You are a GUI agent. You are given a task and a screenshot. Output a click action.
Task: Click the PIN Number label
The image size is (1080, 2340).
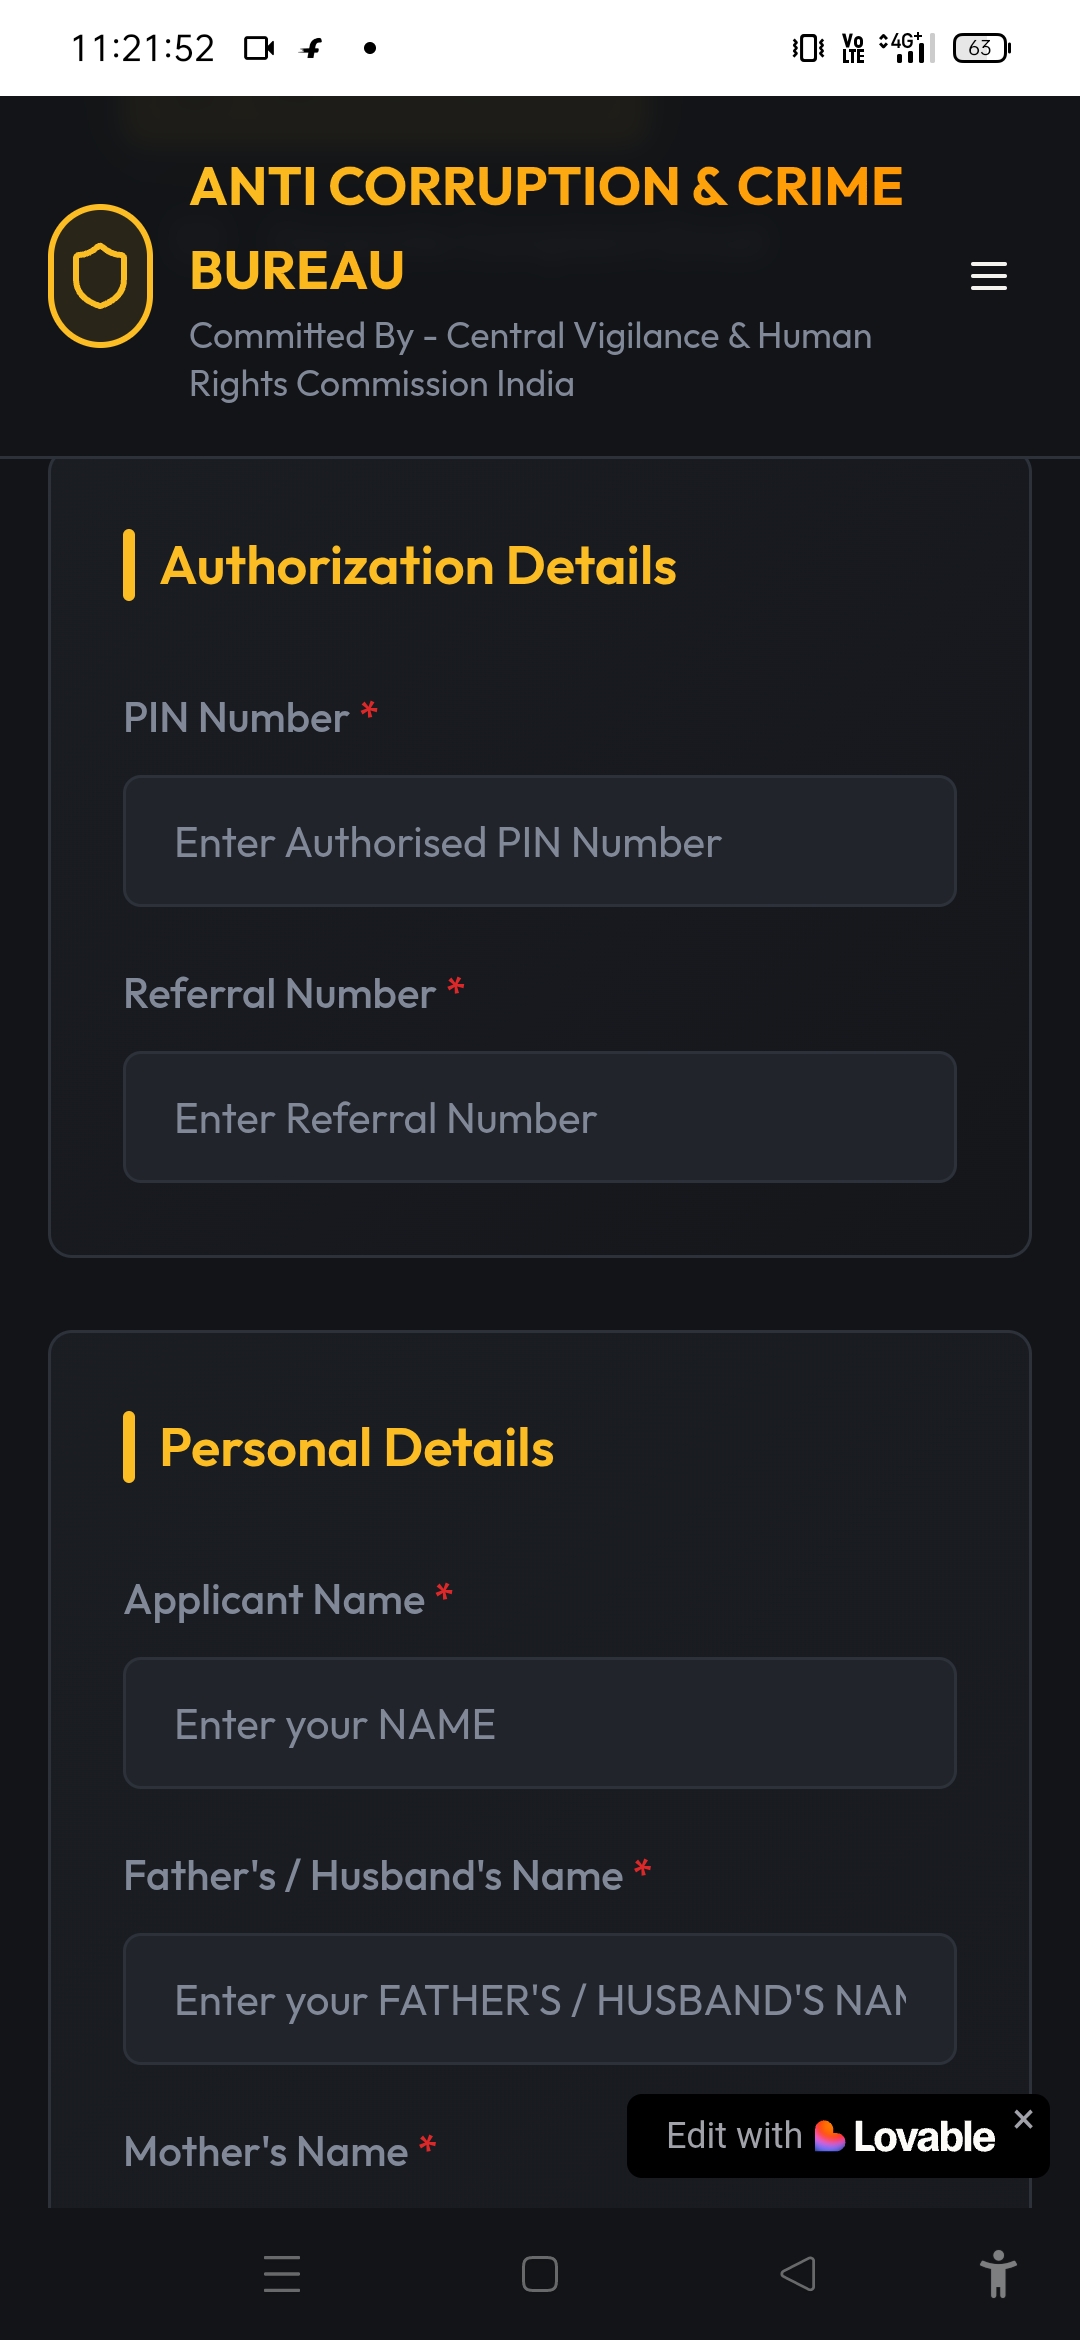(x=236, y=718)
